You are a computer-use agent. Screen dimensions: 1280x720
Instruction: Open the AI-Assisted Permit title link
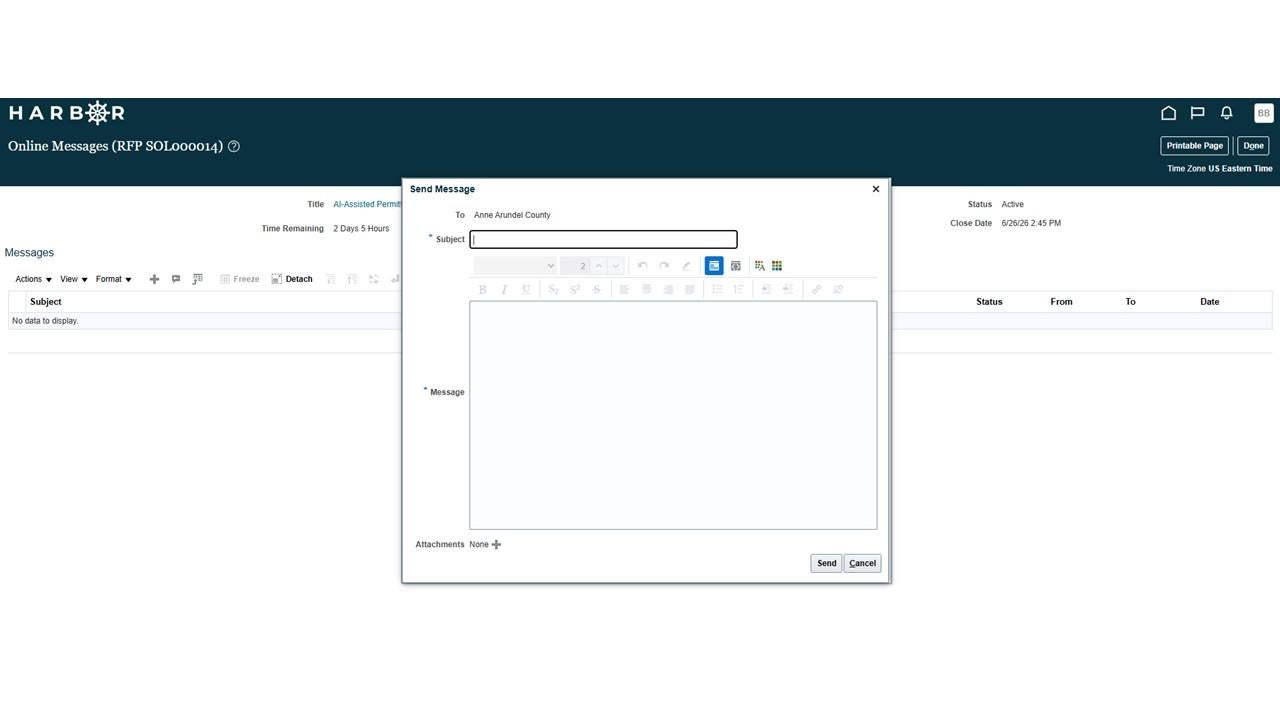click(367, 204)
